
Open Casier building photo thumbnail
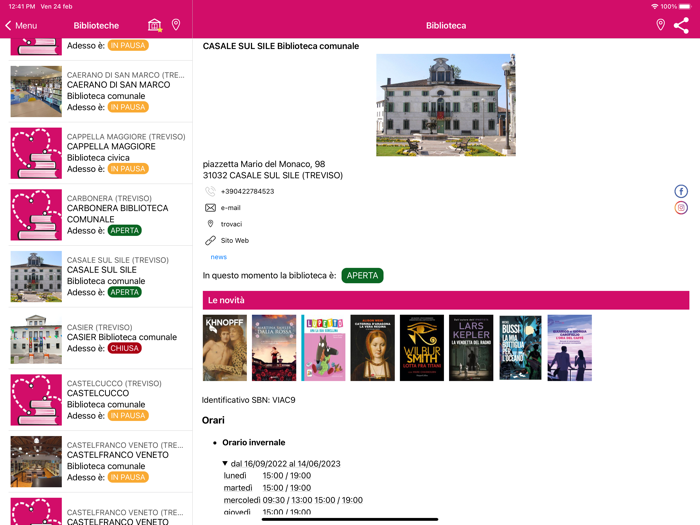tap(36, 339)
